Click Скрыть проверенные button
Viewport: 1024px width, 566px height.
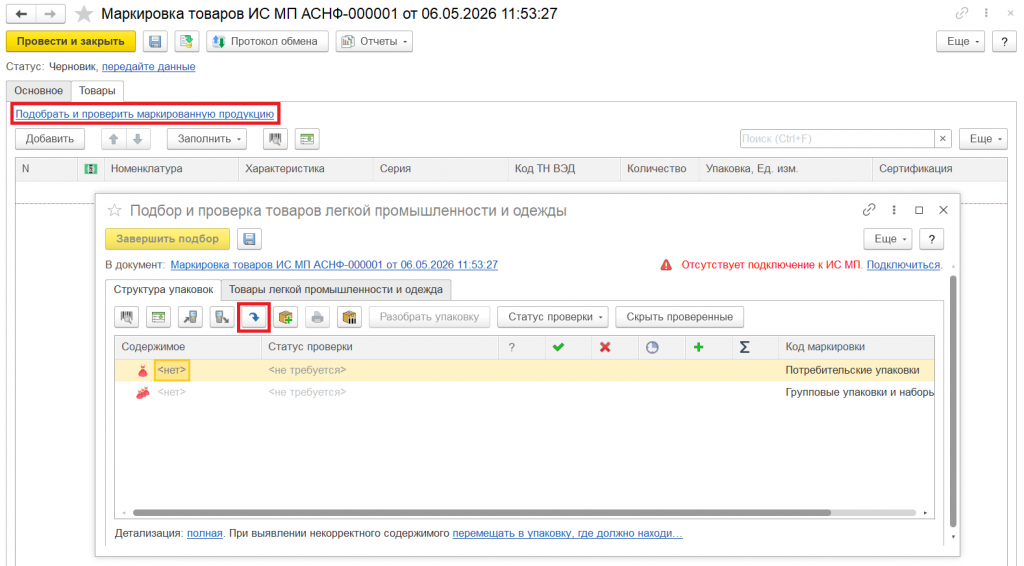tap(679, 317)
